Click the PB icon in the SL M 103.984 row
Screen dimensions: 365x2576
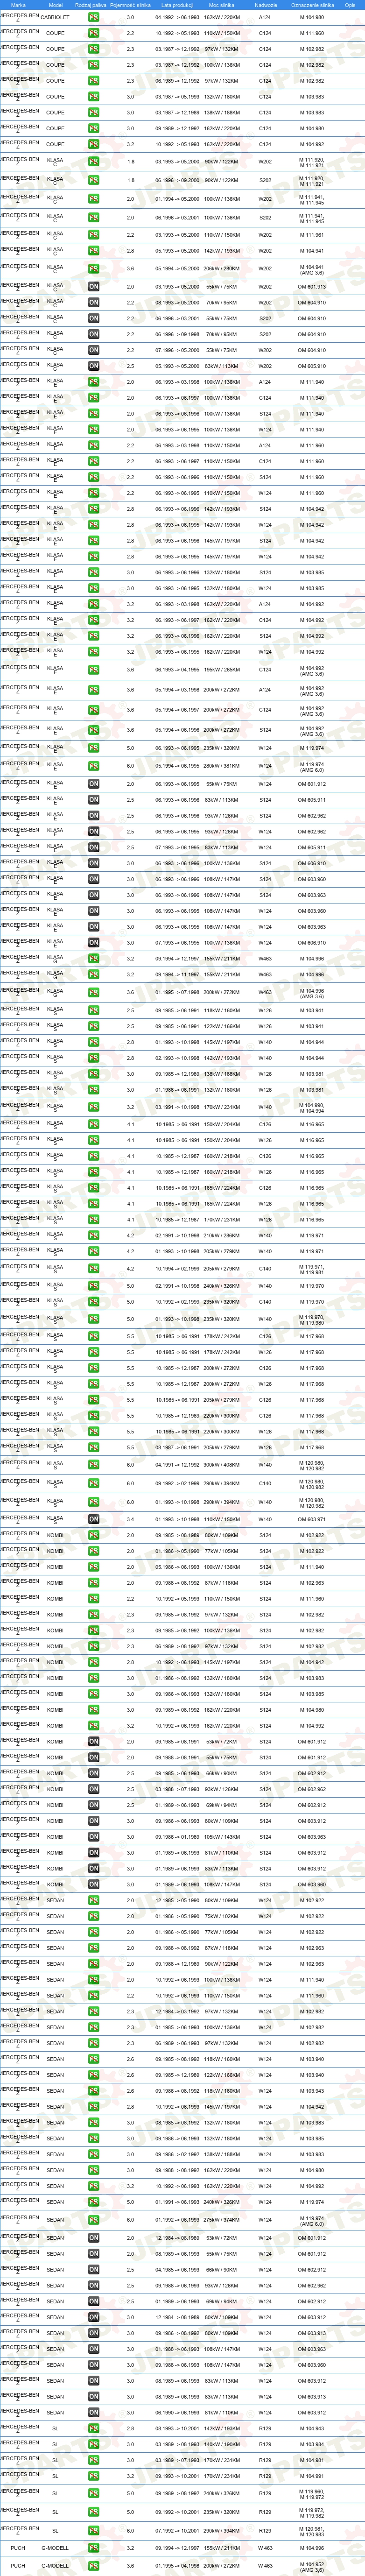coord(93,2444)
